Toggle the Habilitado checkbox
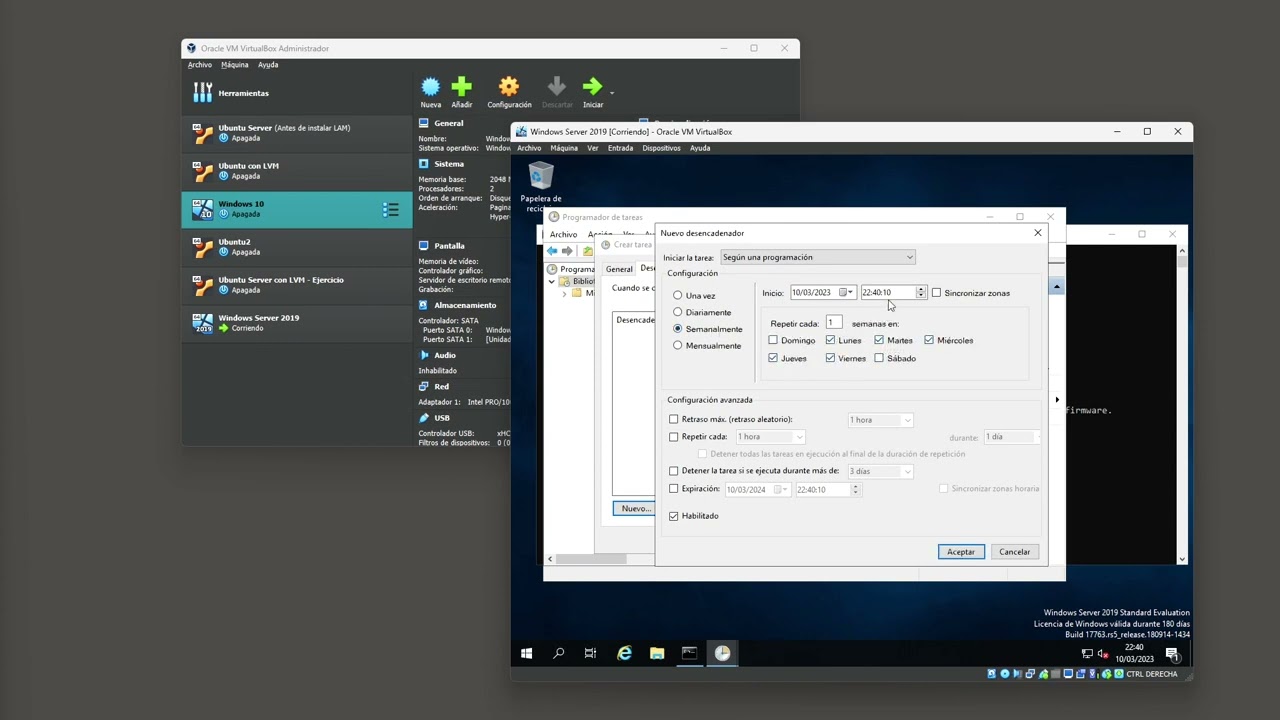Viewport: 1280px width, 720px height. click(x=674, y=516)
